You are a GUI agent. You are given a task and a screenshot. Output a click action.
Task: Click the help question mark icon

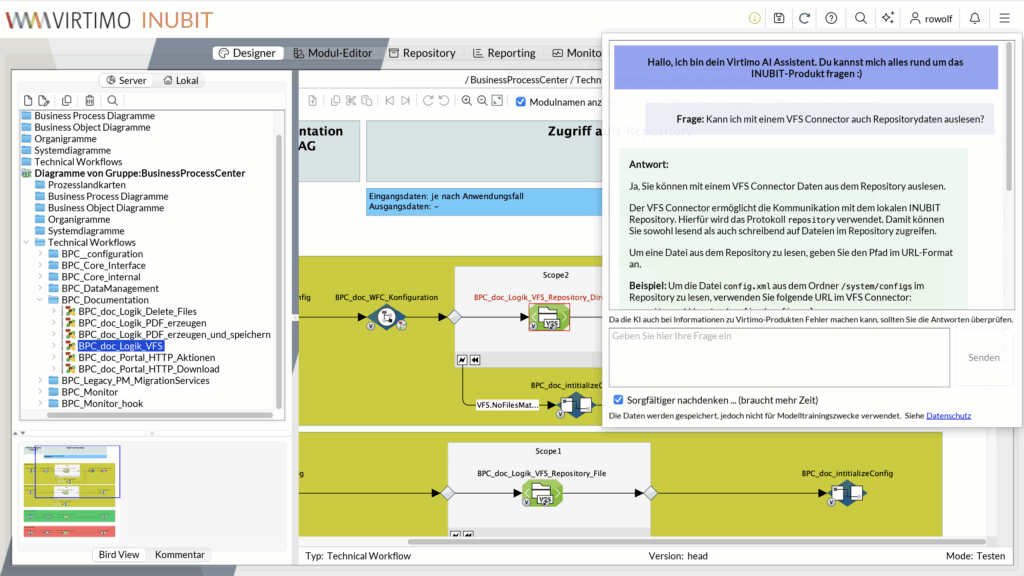(831, 18)
